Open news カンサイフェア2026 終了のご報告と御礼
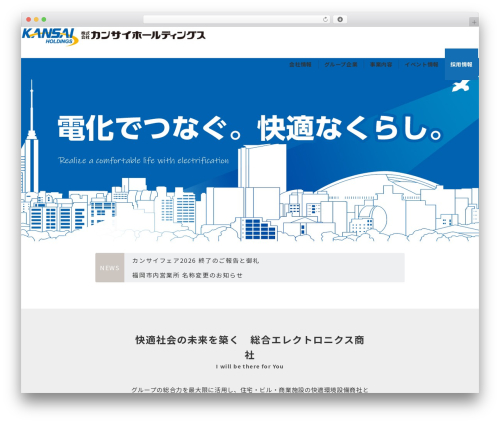Viewport: 500px width, 423px height. tap(195, 261)
